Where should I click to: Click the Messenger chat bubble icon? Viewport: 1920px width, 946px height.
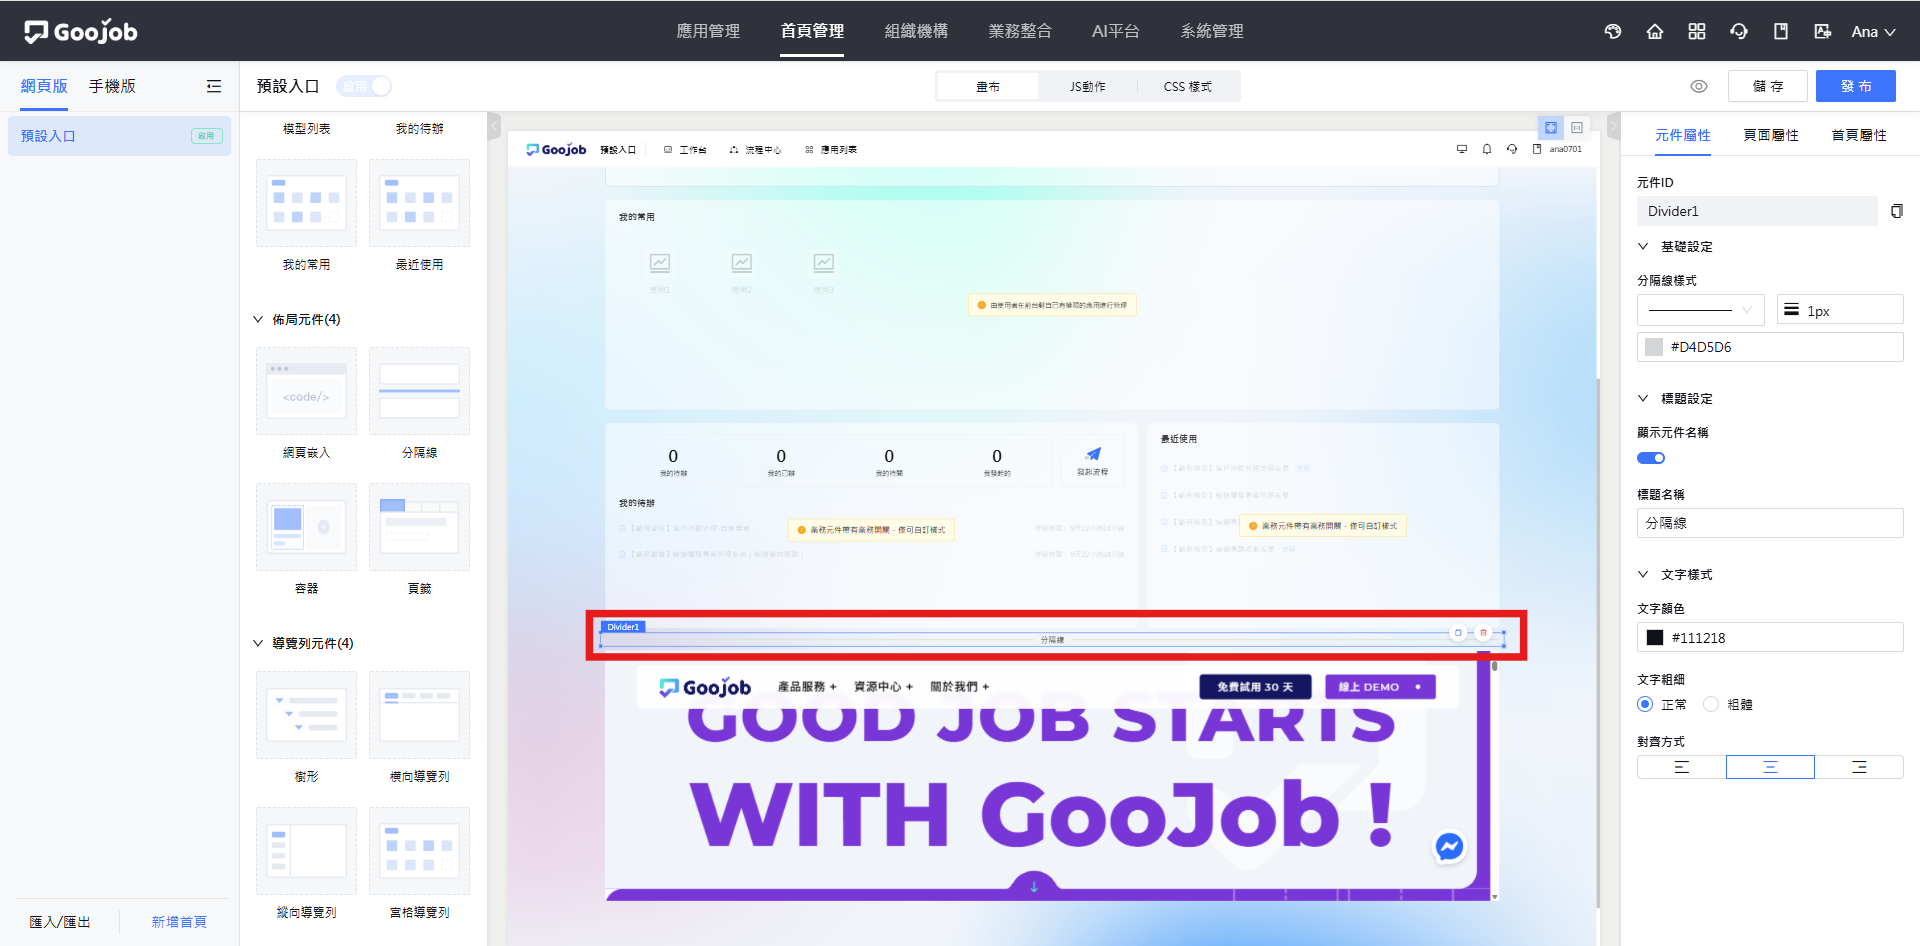pos(1449,847)
